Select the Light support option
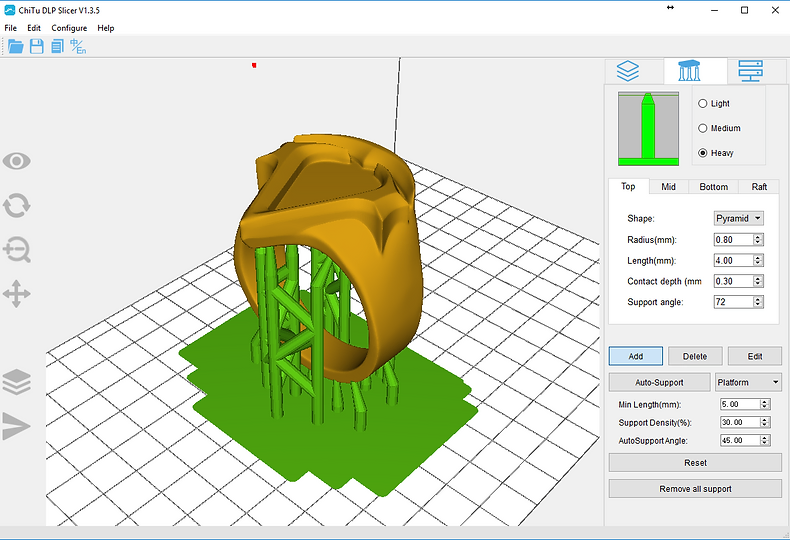This screenshot has width=790, height=540. [714, 103]
